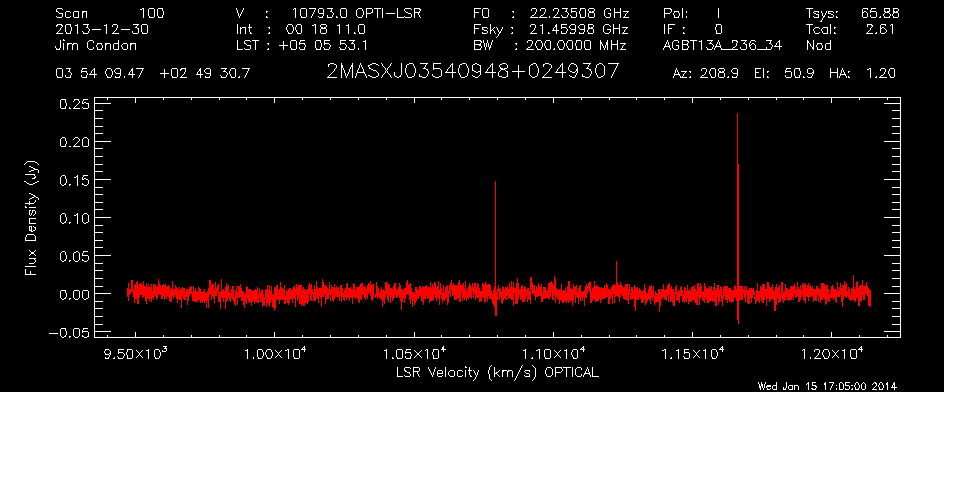Select the scan number 100 in the header
This screenshot has height=490, width=962.
pyautogui.click(x=152, y=13)
